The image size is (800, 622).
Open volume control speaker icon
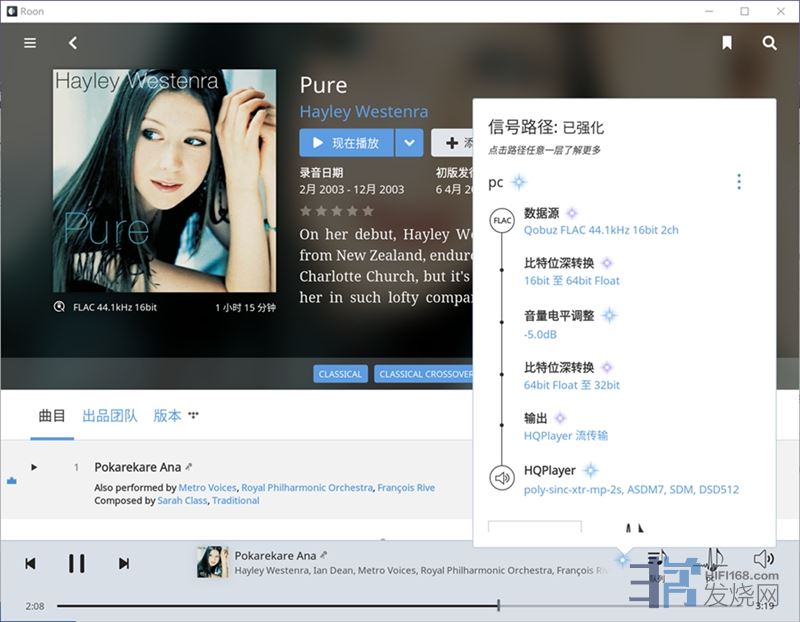point(763,559)
